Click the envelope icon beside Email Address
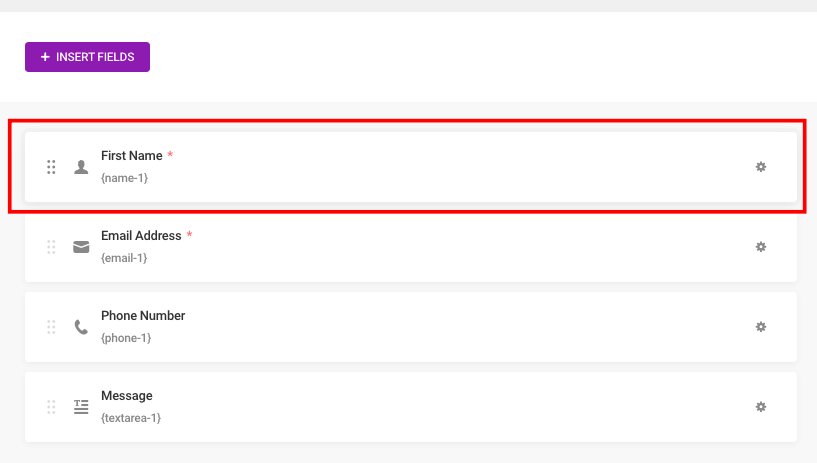Image resolution: width=817 pixels, height=463 pixels. (81, 247)
